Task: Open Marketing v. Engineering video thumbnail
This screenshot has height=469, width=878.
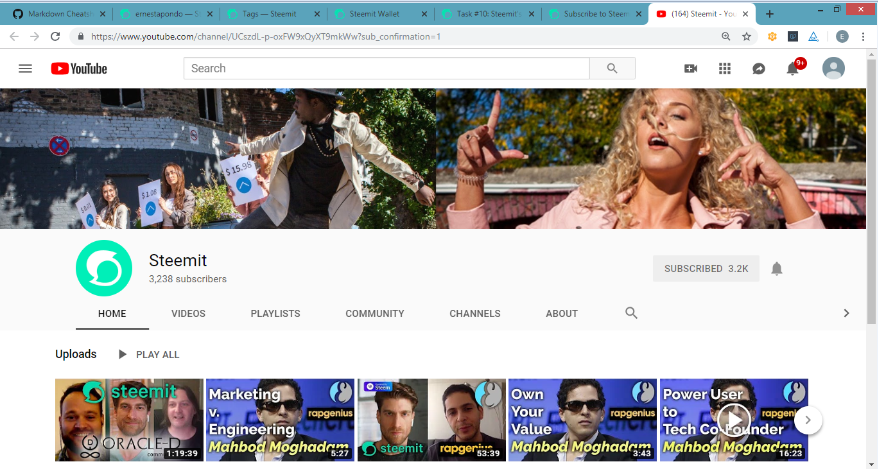Action: point(280,420)
